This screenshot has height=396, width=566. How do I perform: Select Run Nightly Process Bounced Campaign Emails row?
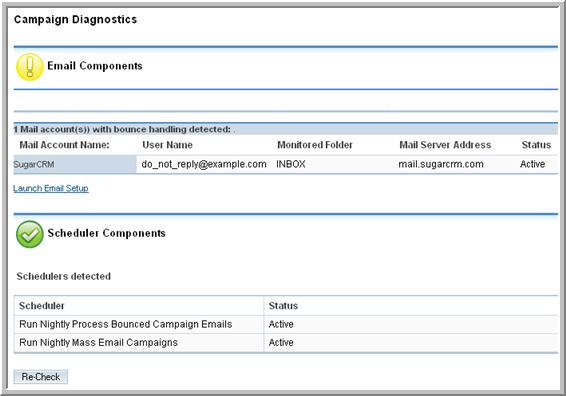tap(286, 324)
